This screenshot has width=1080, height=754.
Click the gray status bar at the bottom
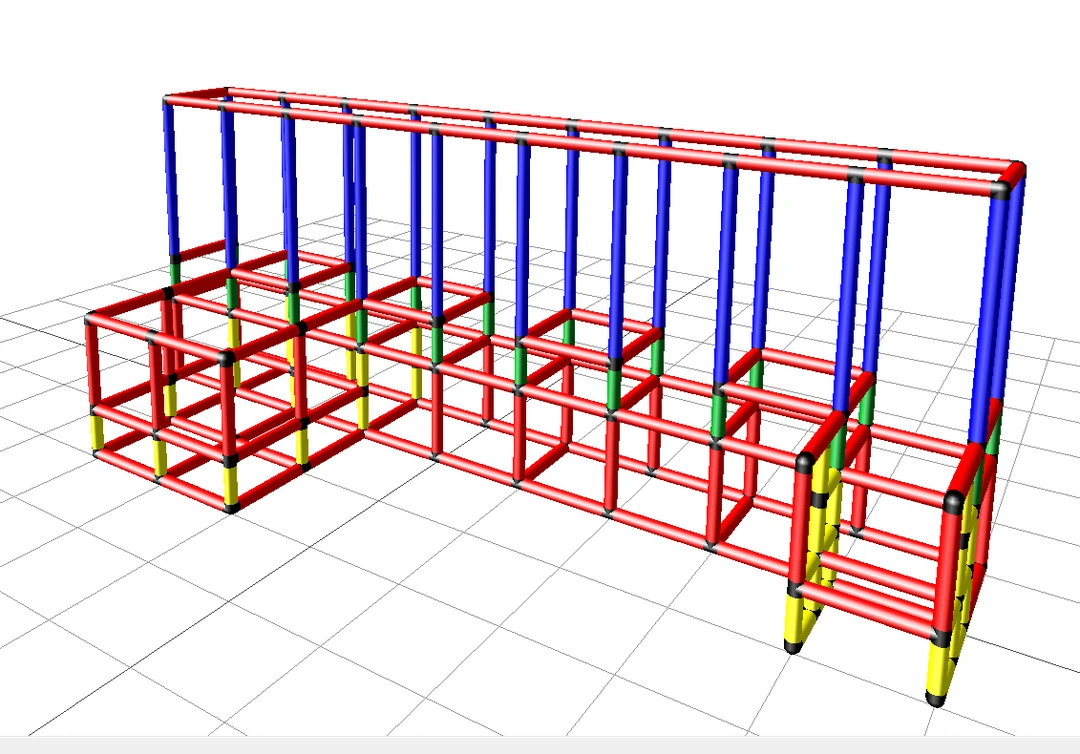[540, 746]
